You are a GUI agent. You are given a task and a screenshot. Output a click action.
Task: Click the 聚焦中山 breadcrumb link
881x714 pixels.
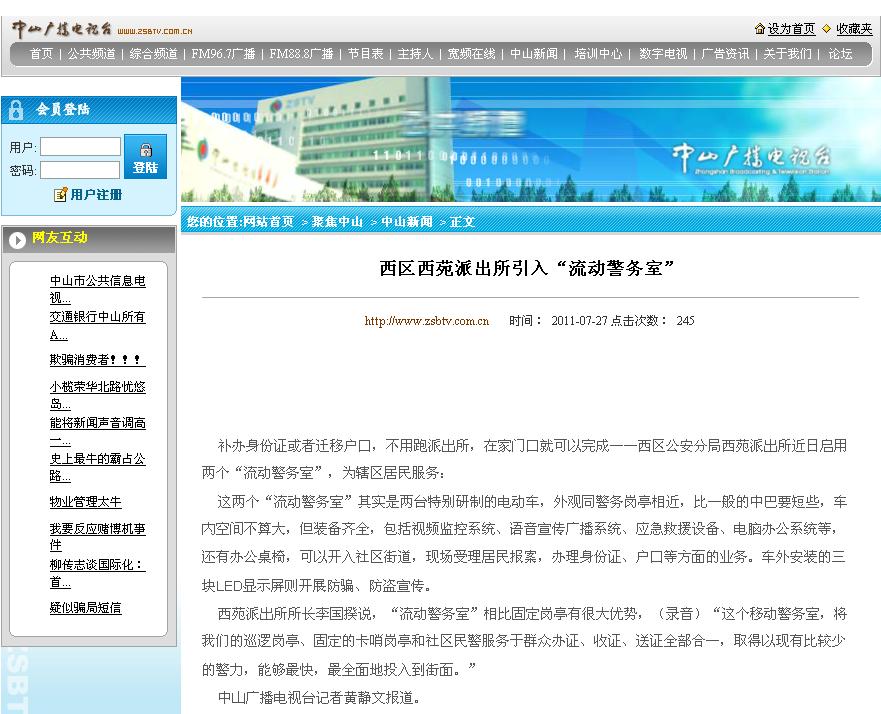tap(337, 222)
